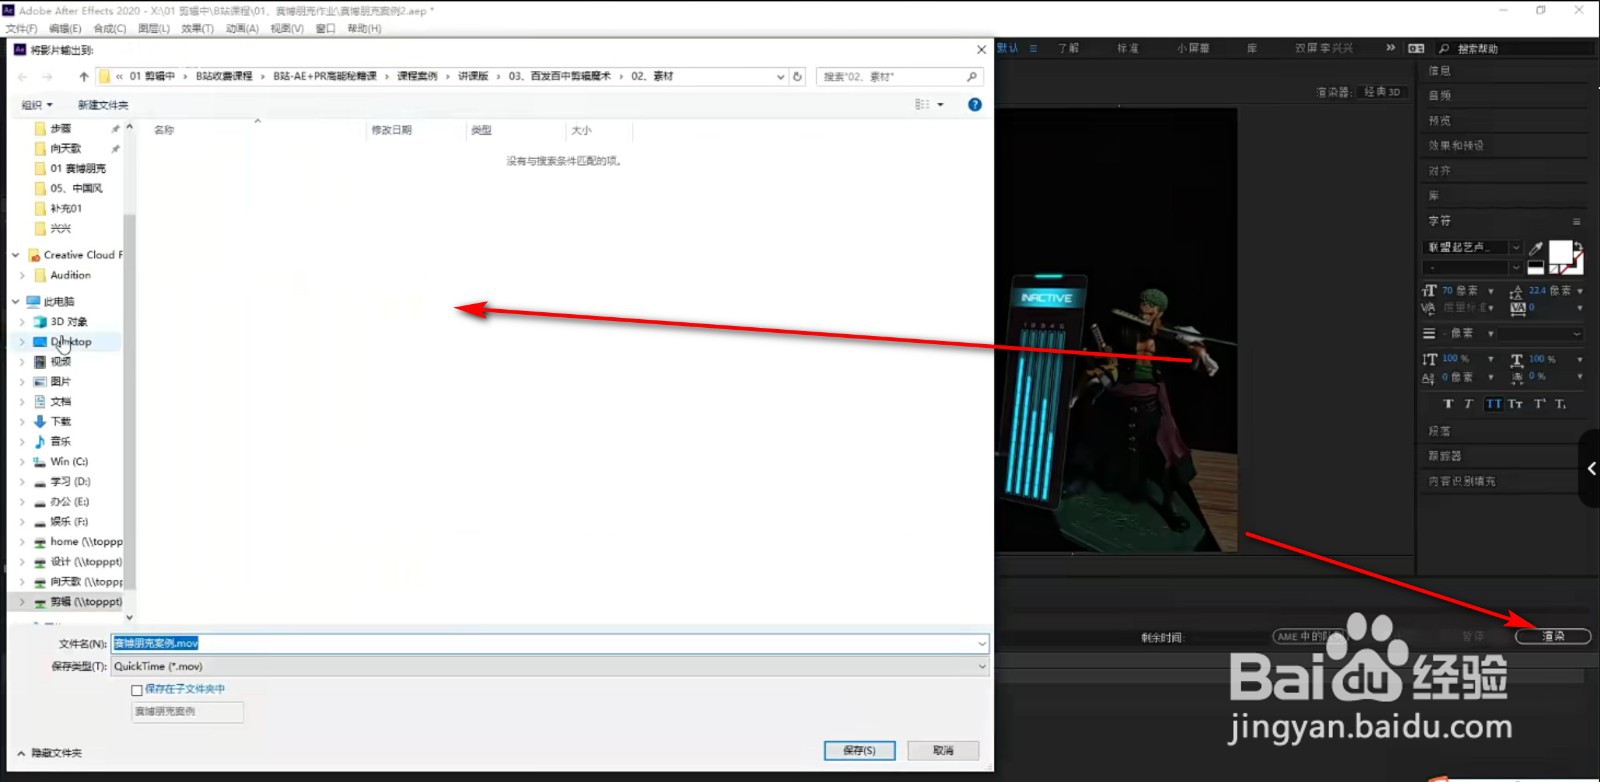Open the 效果 menu
The height and width of the screenshot is (782, 1600).
[x=197, y=29]
